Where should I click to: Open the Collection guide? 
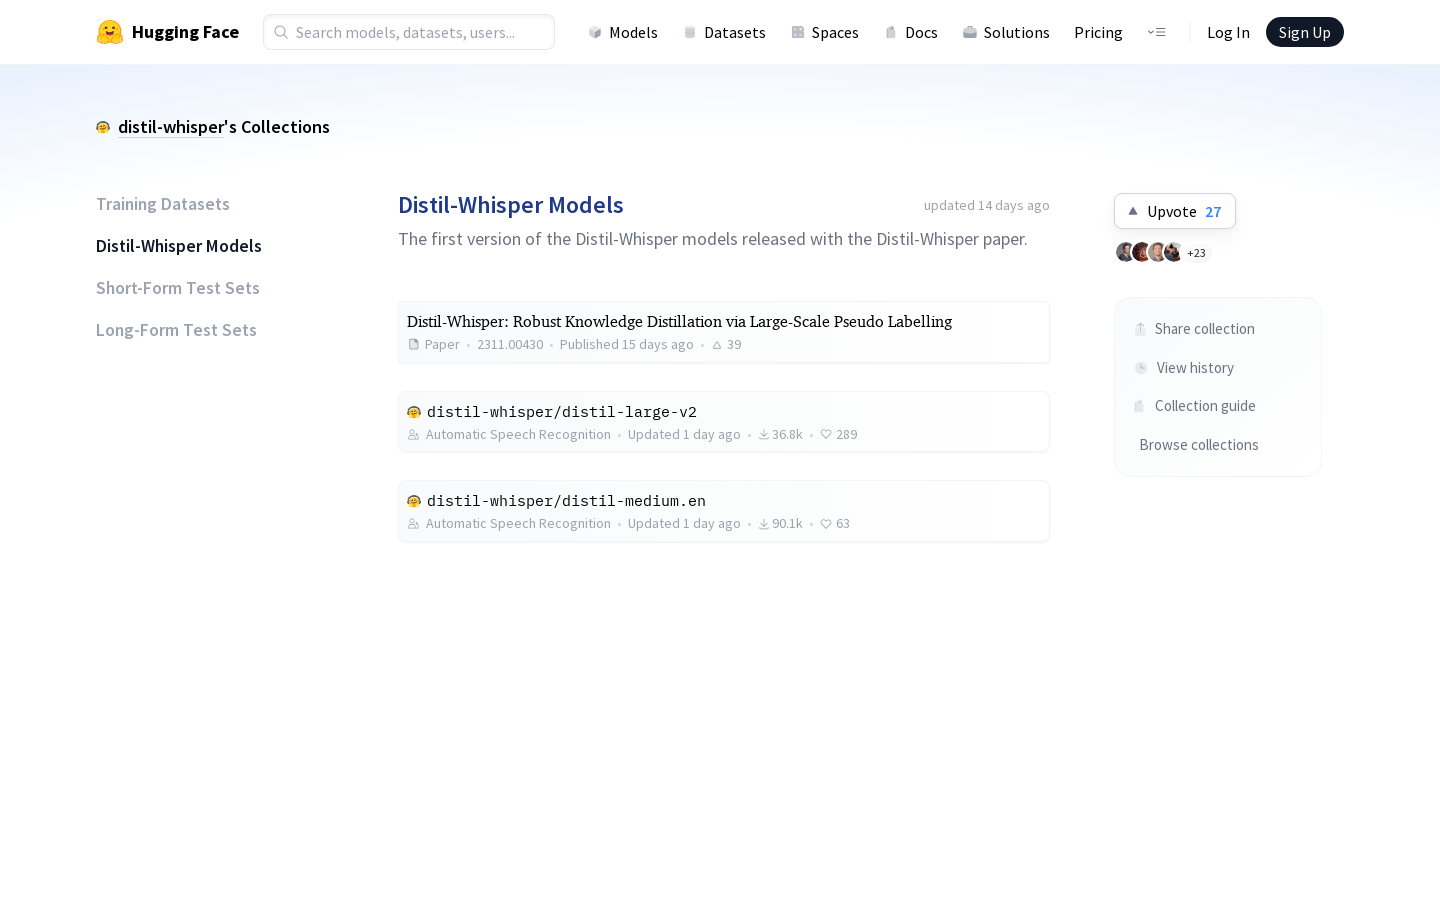[x=1195, y=406]
